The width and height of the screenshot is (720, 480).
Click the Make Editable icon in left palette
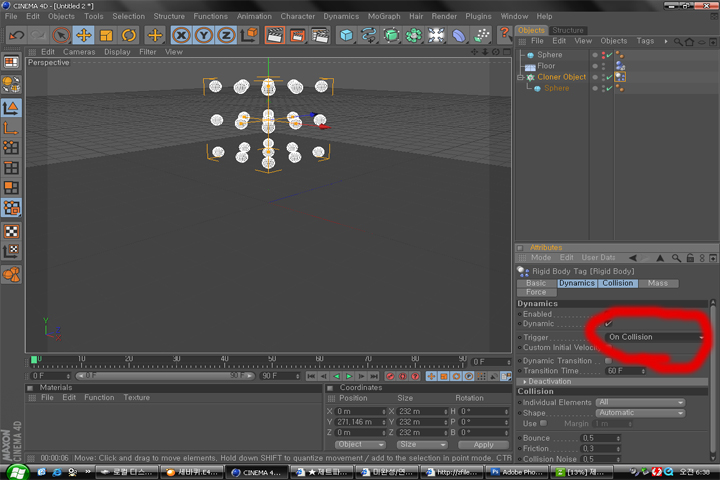click(x=11, y=84)
